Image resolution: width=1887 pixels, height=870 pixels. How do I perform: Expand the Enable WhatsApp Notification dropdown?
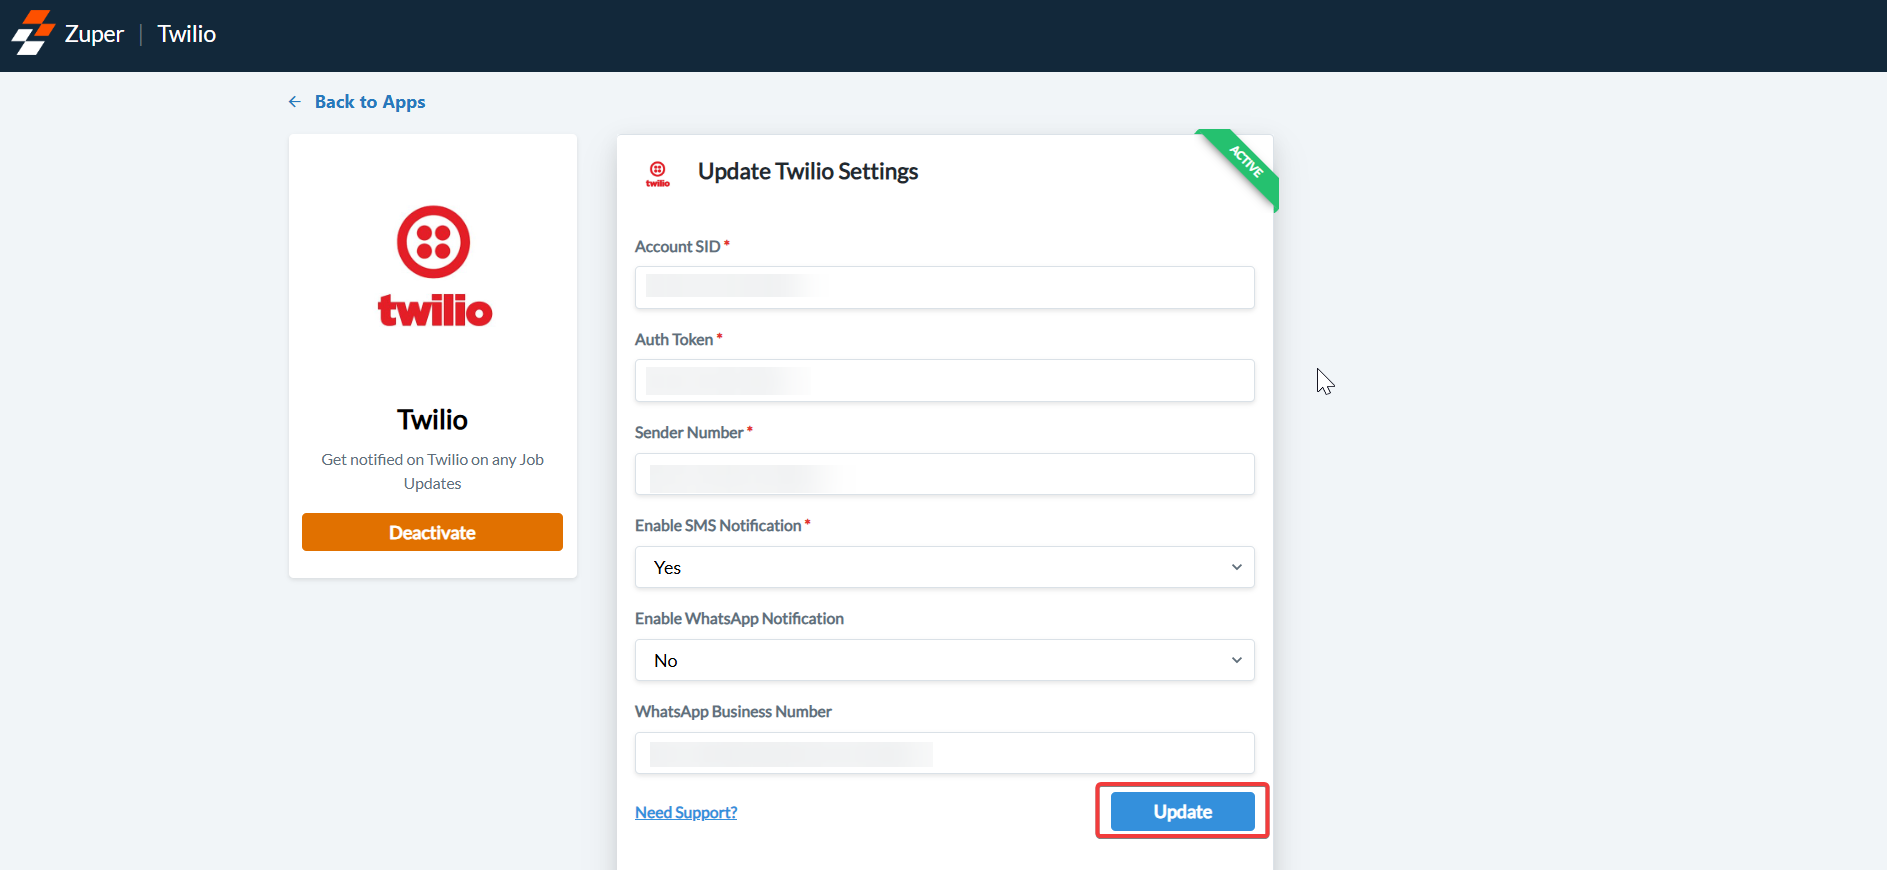945,660
